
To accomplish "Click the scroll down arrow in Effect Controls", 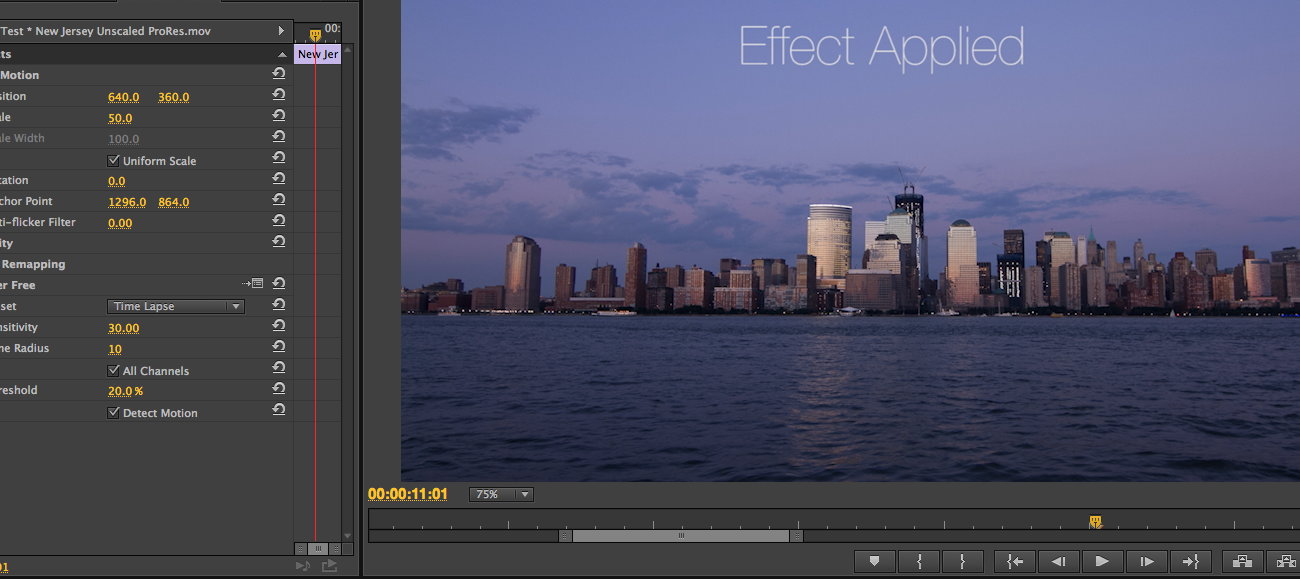I will coord(347,536).
